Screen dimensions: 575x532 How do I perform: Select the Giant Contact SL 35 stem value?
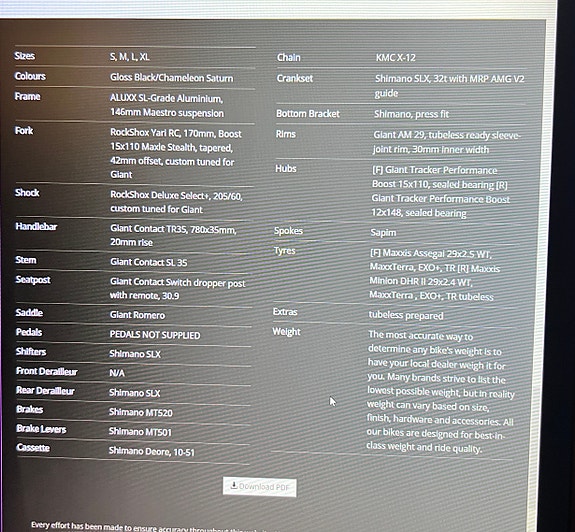pyautogui.click(x=149, y=262)
